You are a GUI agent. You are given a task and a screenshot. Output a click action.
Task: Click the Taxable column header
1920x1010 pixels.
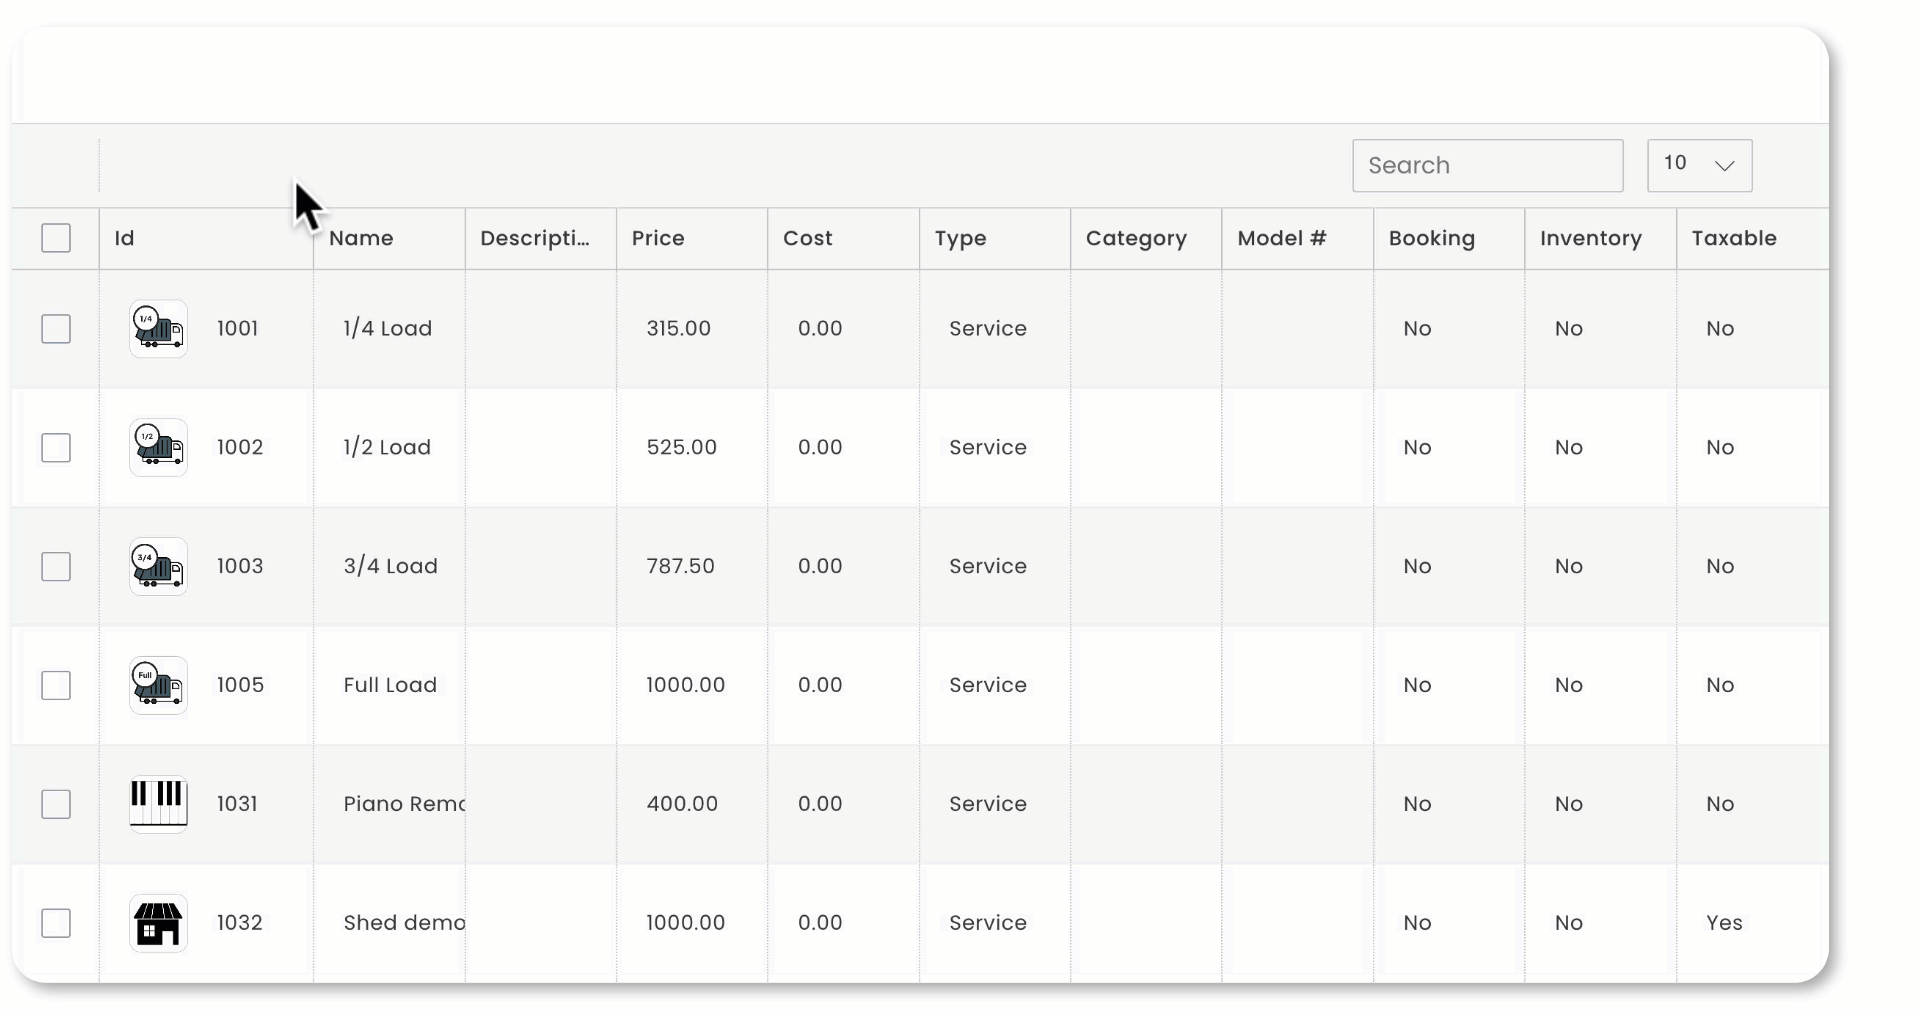click(x=1734, y=238)
